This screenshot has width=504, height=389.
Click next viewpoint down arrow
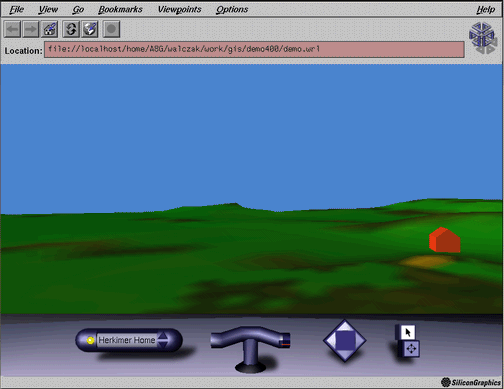pyautogui.click(x=163, y=345)
